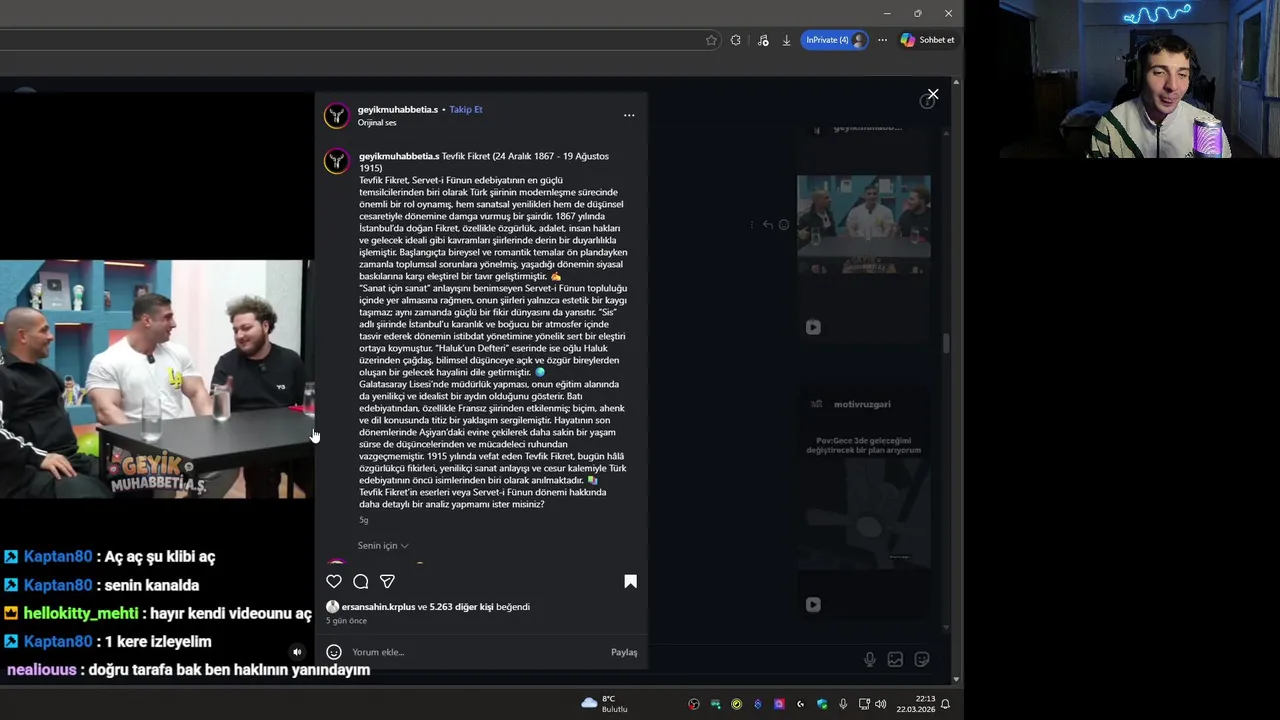
Task: Open ersansahin.krplus liker profile
Action: point(378,607)
